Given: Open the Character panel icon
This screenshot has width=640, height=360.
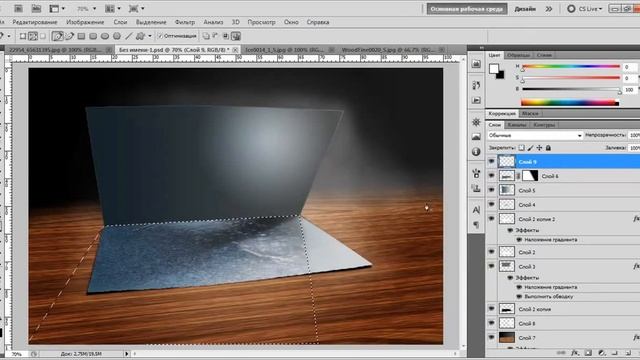Looking at the screenshot, I should 476,210.
